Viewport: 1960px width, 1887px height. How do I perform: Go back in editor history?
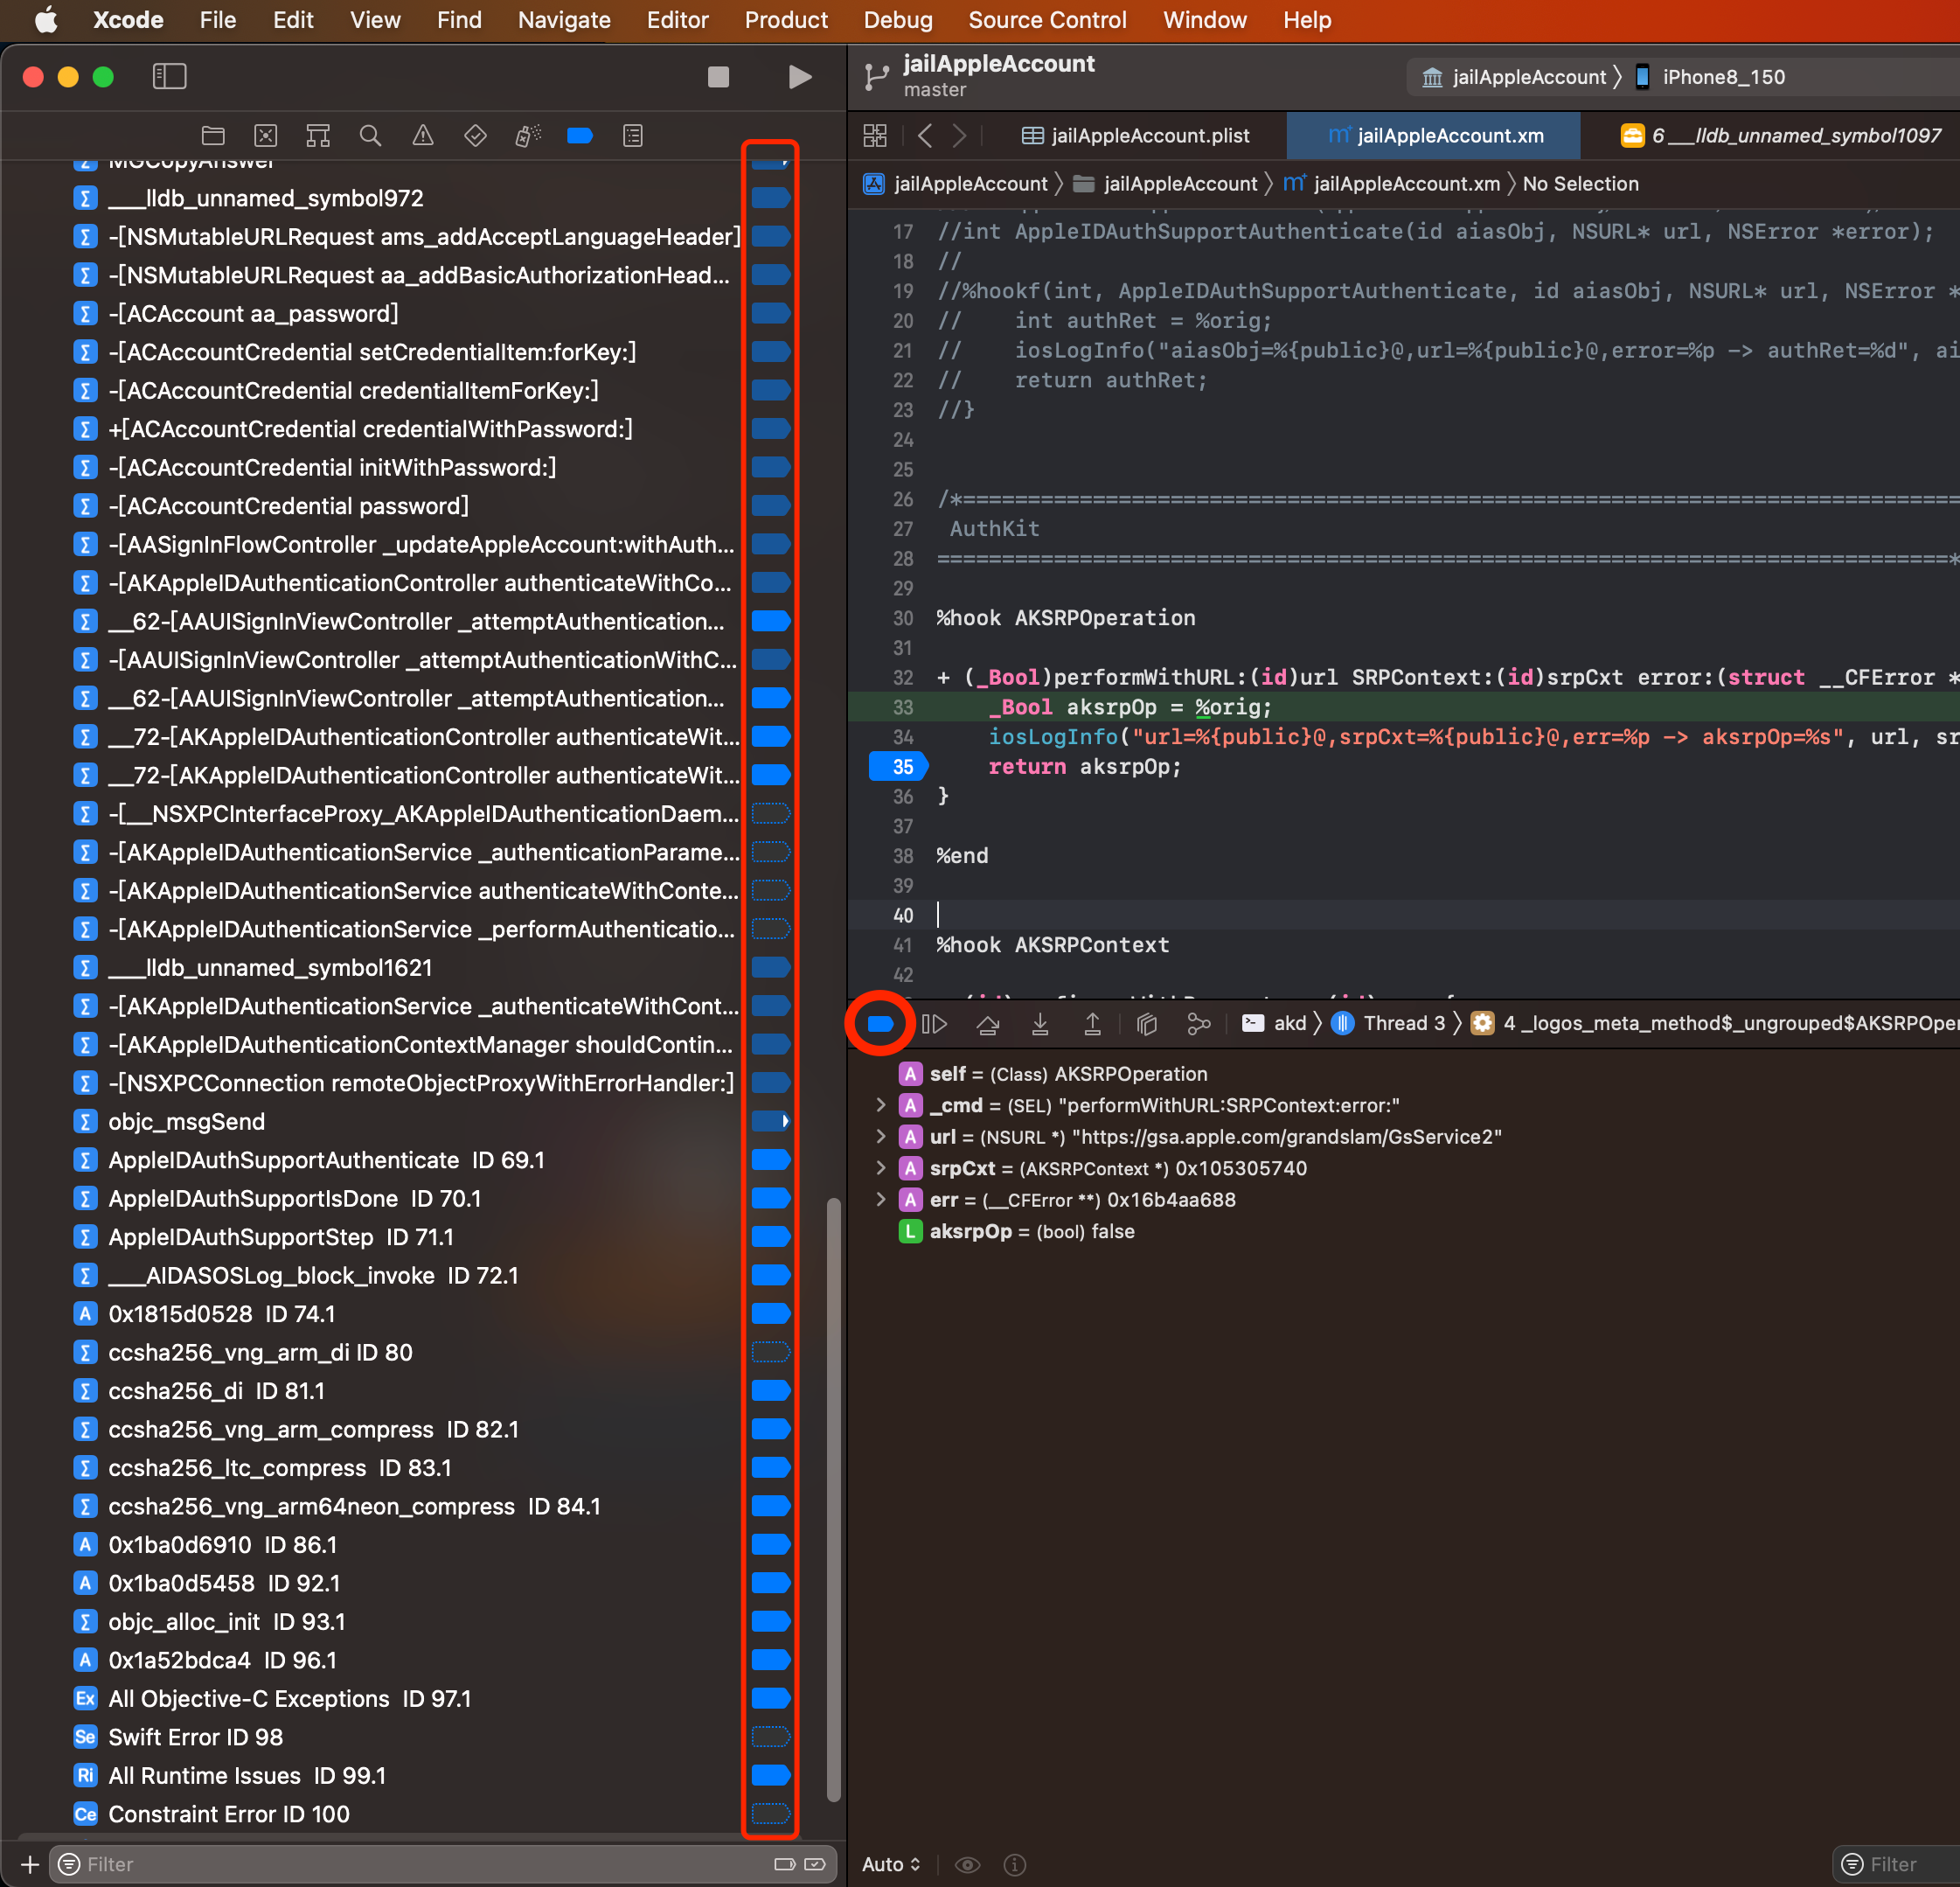coord(925,135)
